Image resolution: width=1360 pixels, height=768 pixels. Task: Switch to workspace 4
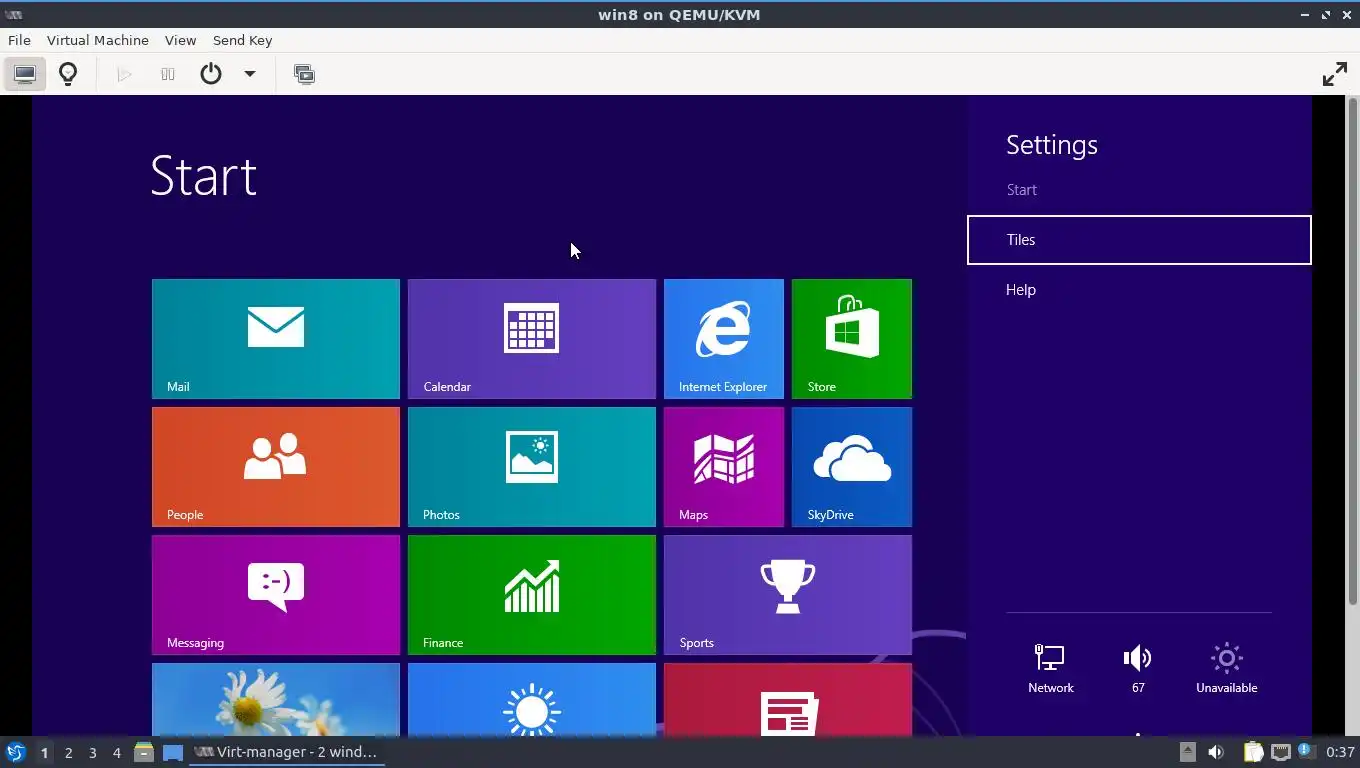click(x=116, y=752)
